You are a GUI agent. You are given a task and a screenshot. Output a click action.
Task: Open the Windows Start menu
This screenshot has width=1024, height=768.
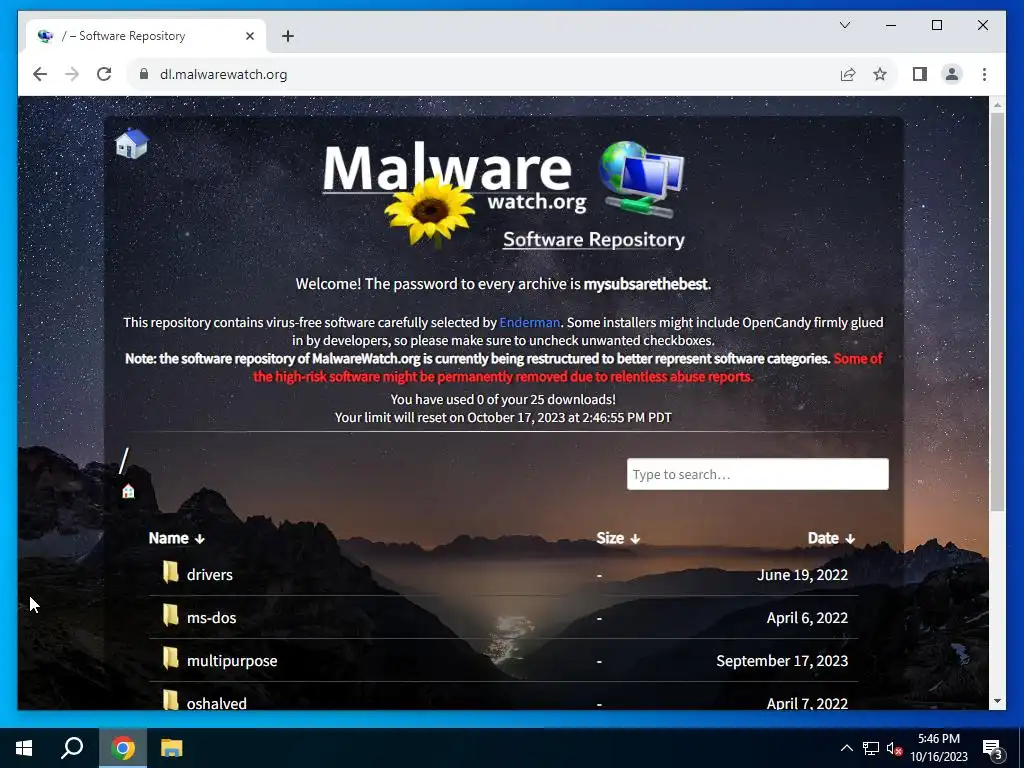pos(24,748)
